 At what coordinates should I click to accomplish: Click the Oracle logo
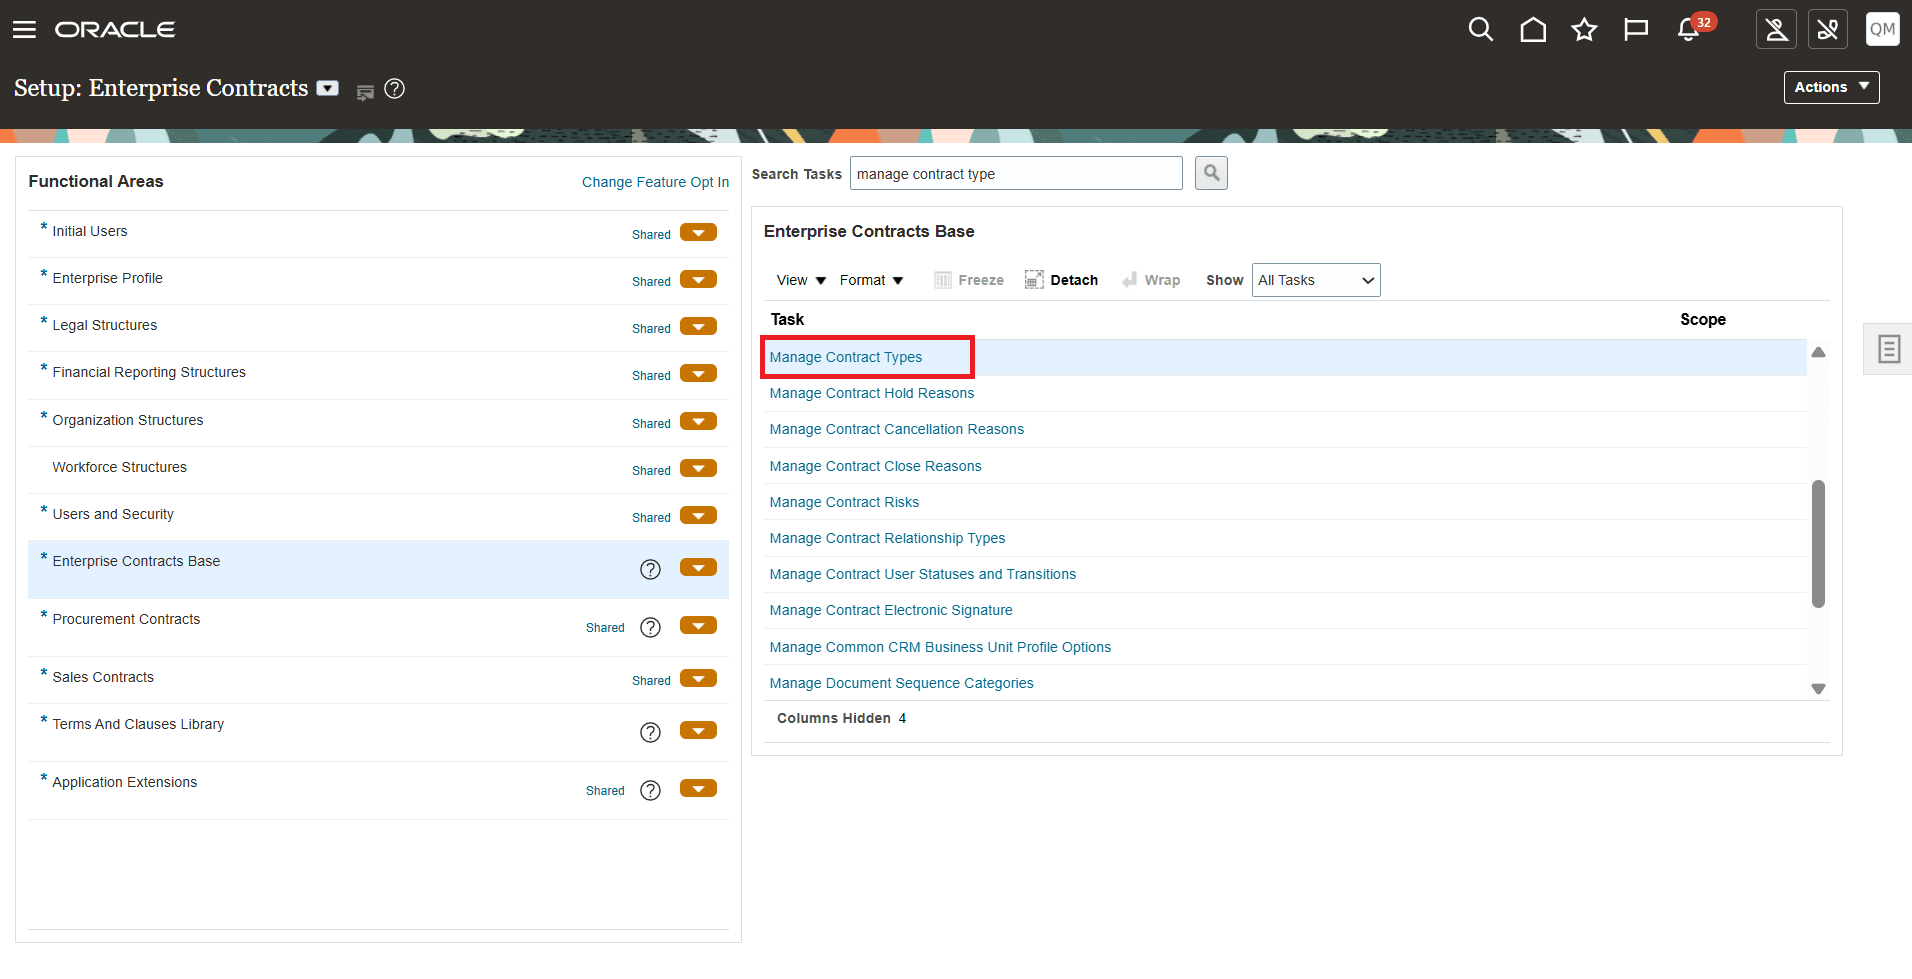point(115,30)
